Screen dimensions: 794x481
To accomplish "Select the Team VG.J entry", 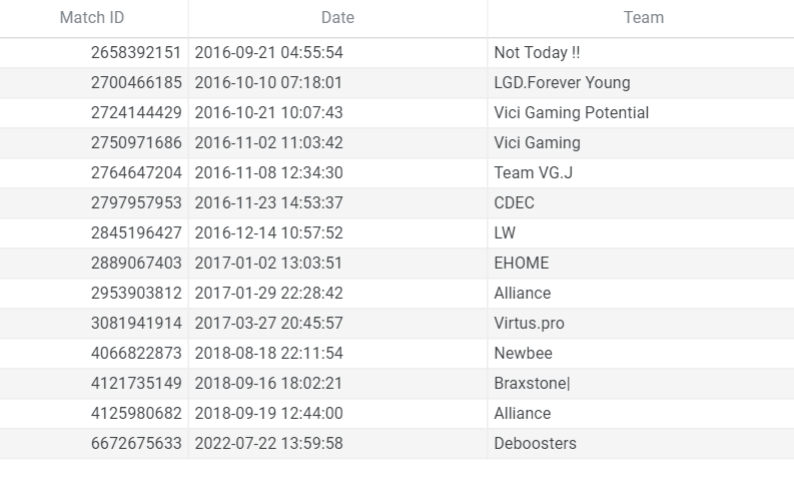I will (533, 173).
